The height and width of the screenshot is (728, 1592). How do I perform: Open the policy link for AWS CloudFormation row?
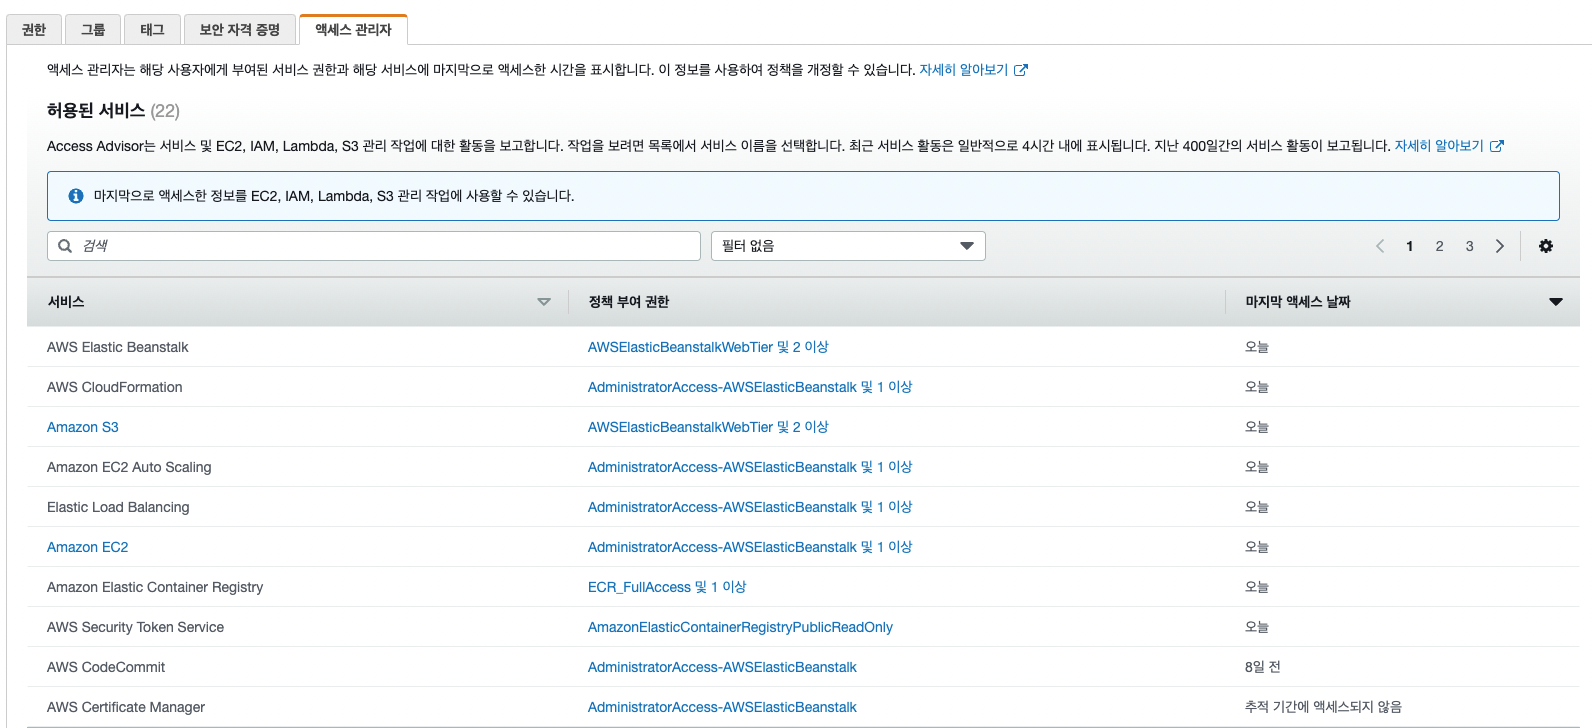point(750,387)
